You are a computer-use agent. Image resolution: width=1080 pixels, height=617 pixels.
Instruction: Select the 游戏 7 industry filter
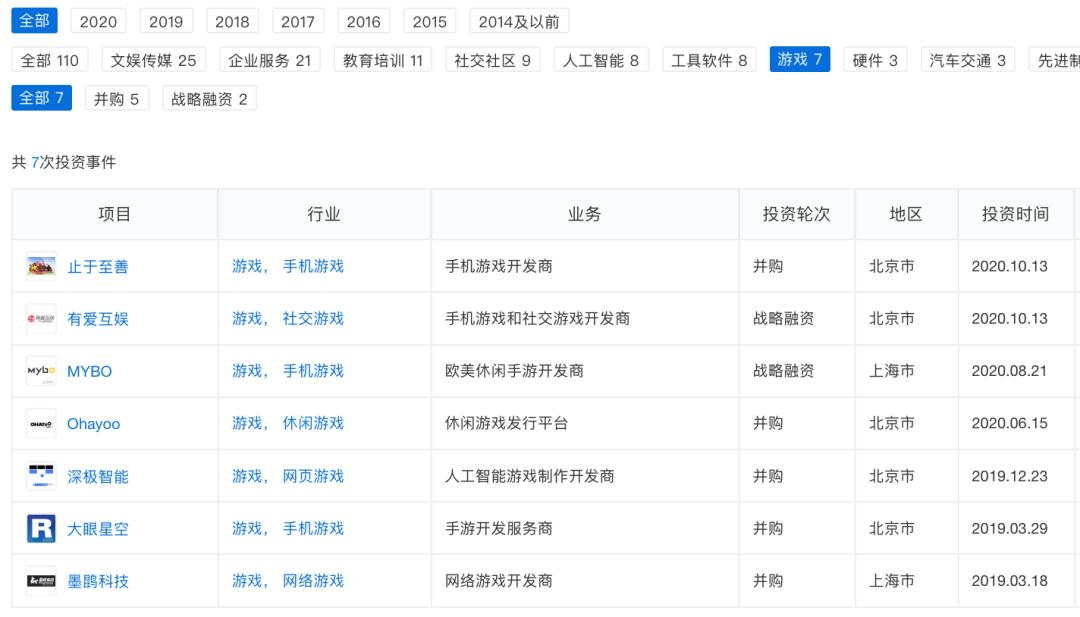tap(800, 59)
